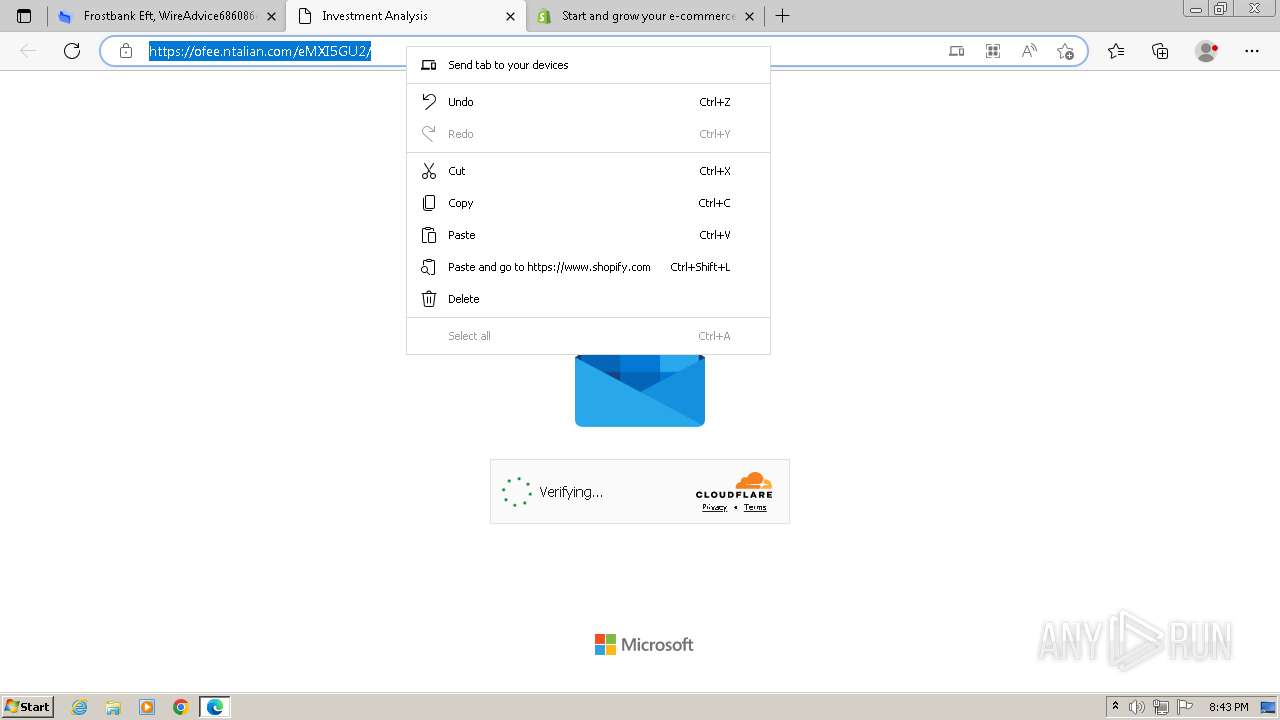1280x720 pixels.
Task: Click the Cloudflare Terms link
Action: click(x=755, y=507)
